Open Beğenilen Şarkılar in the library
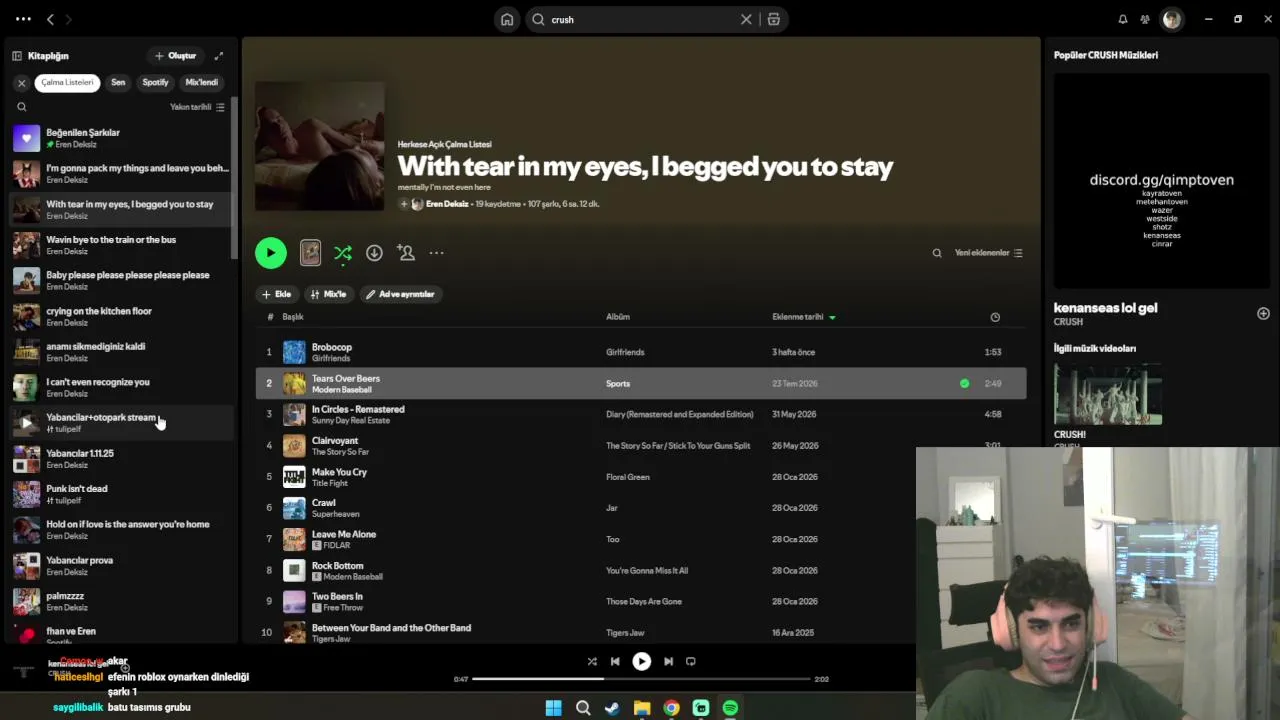Viewport: 1280px width, 720px height. pos(120,138)
